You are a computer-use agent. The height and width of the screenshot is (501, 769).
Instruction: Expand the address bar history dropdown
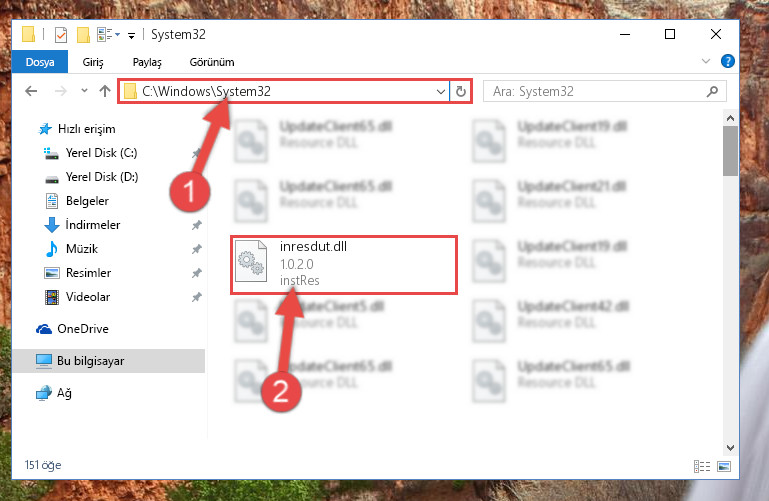point(440,92)
